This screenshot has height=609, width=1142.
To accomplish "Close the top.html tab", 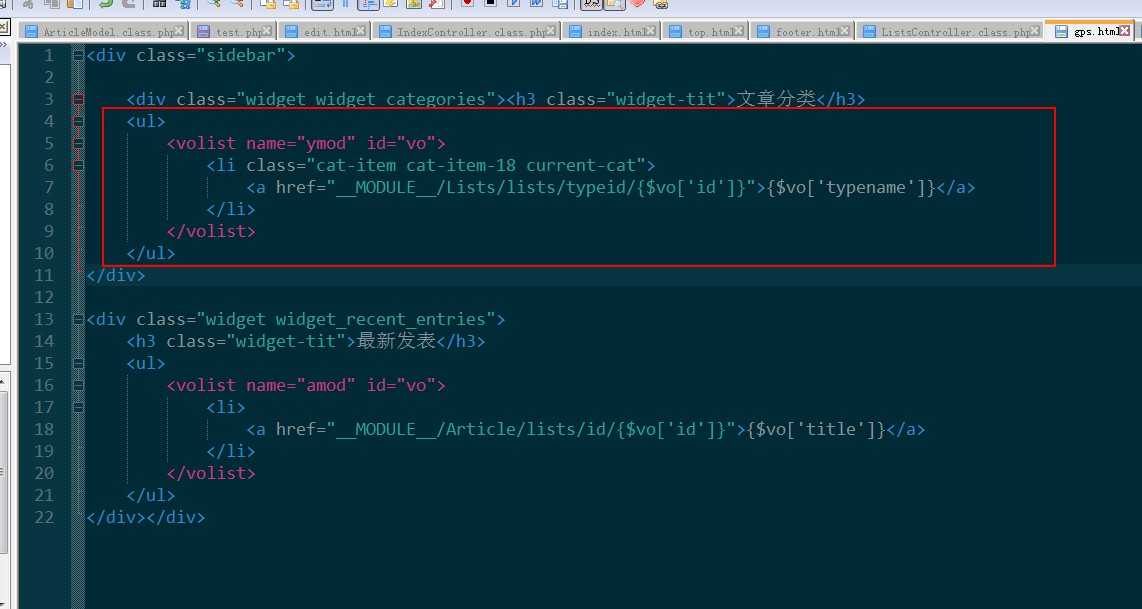I will point(739,31).
